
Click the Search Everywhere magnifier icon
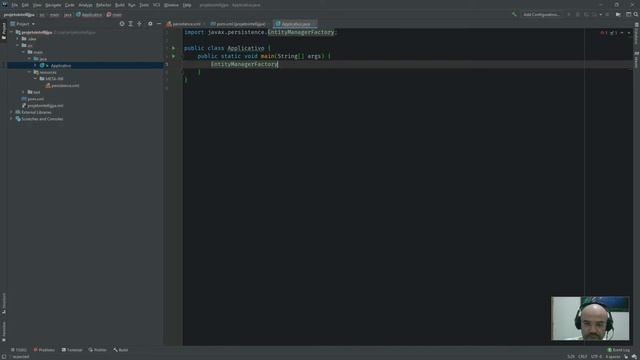pyautogui.click(x=636, y=14)
